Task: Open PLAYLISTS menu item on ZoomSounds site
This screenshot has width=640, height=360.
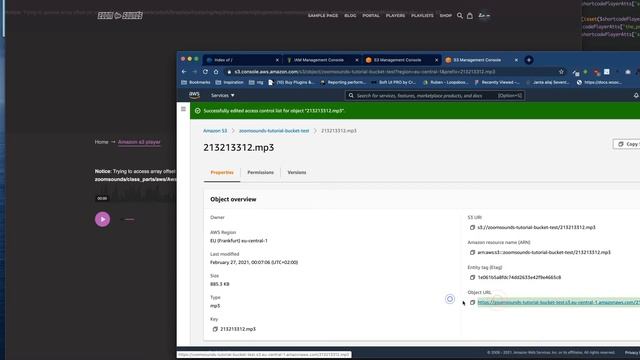Action: coord(422,16)
